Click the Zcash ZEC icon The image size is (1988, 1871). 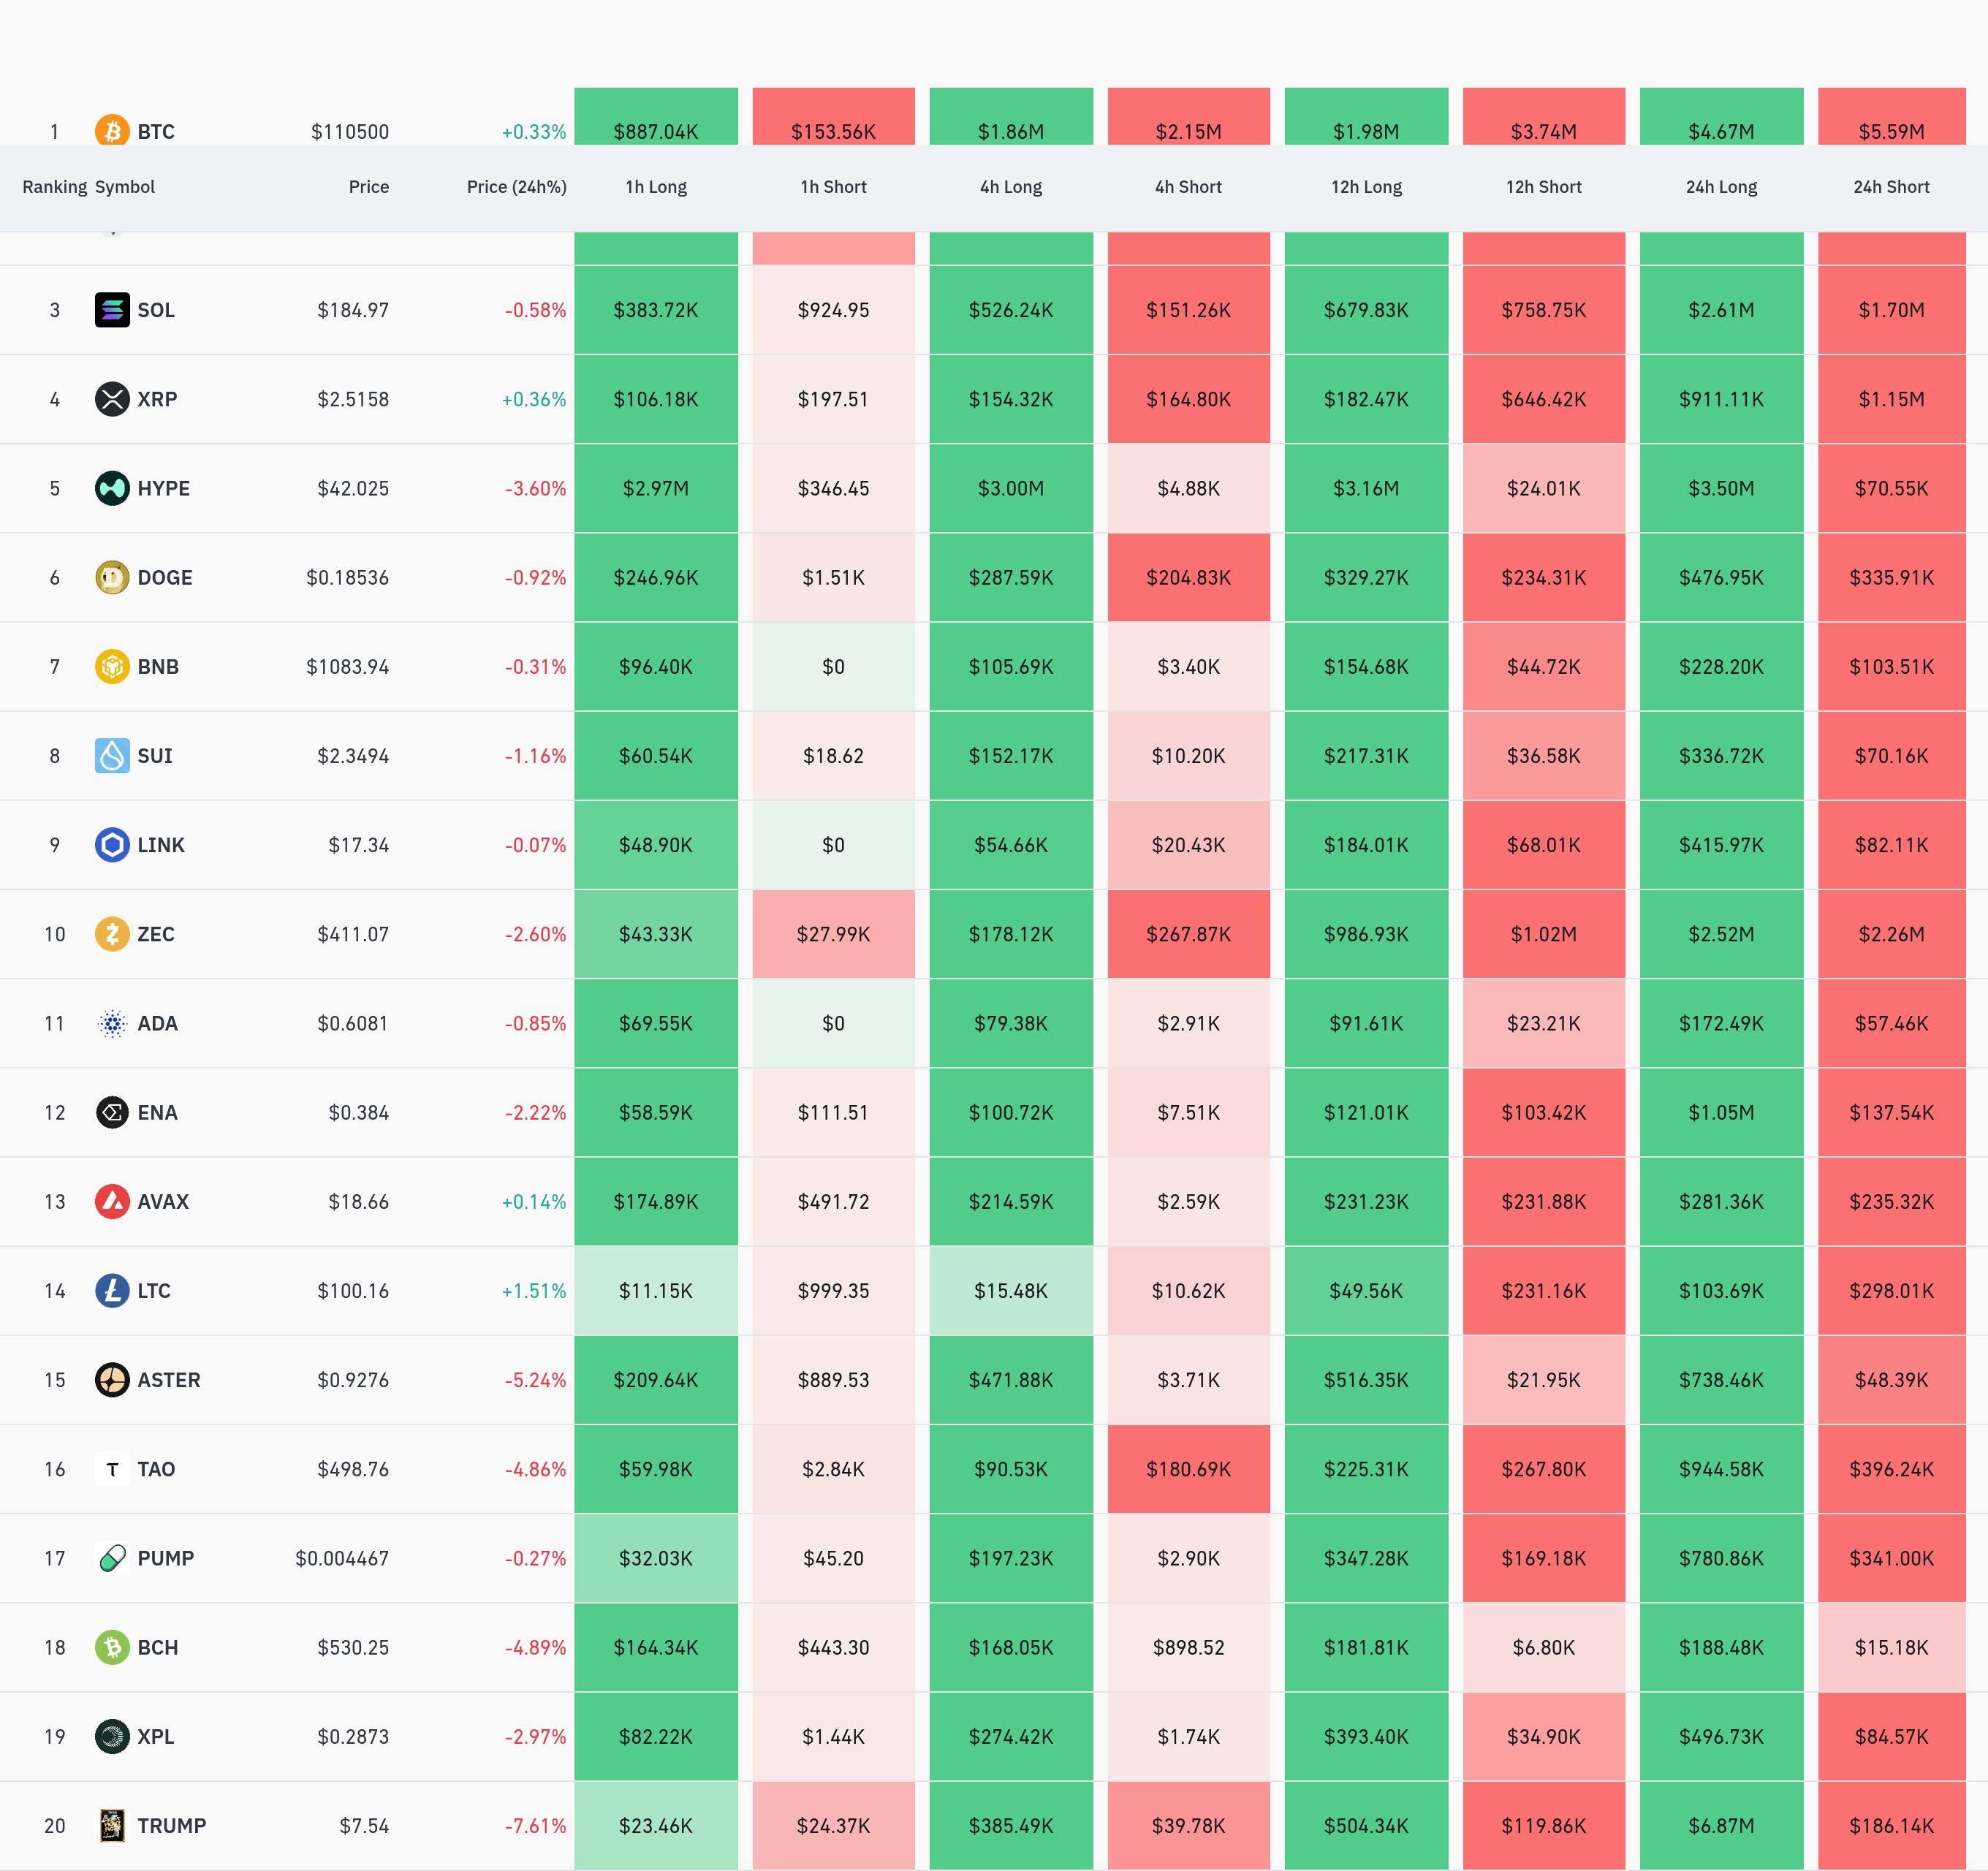(112, 934)
